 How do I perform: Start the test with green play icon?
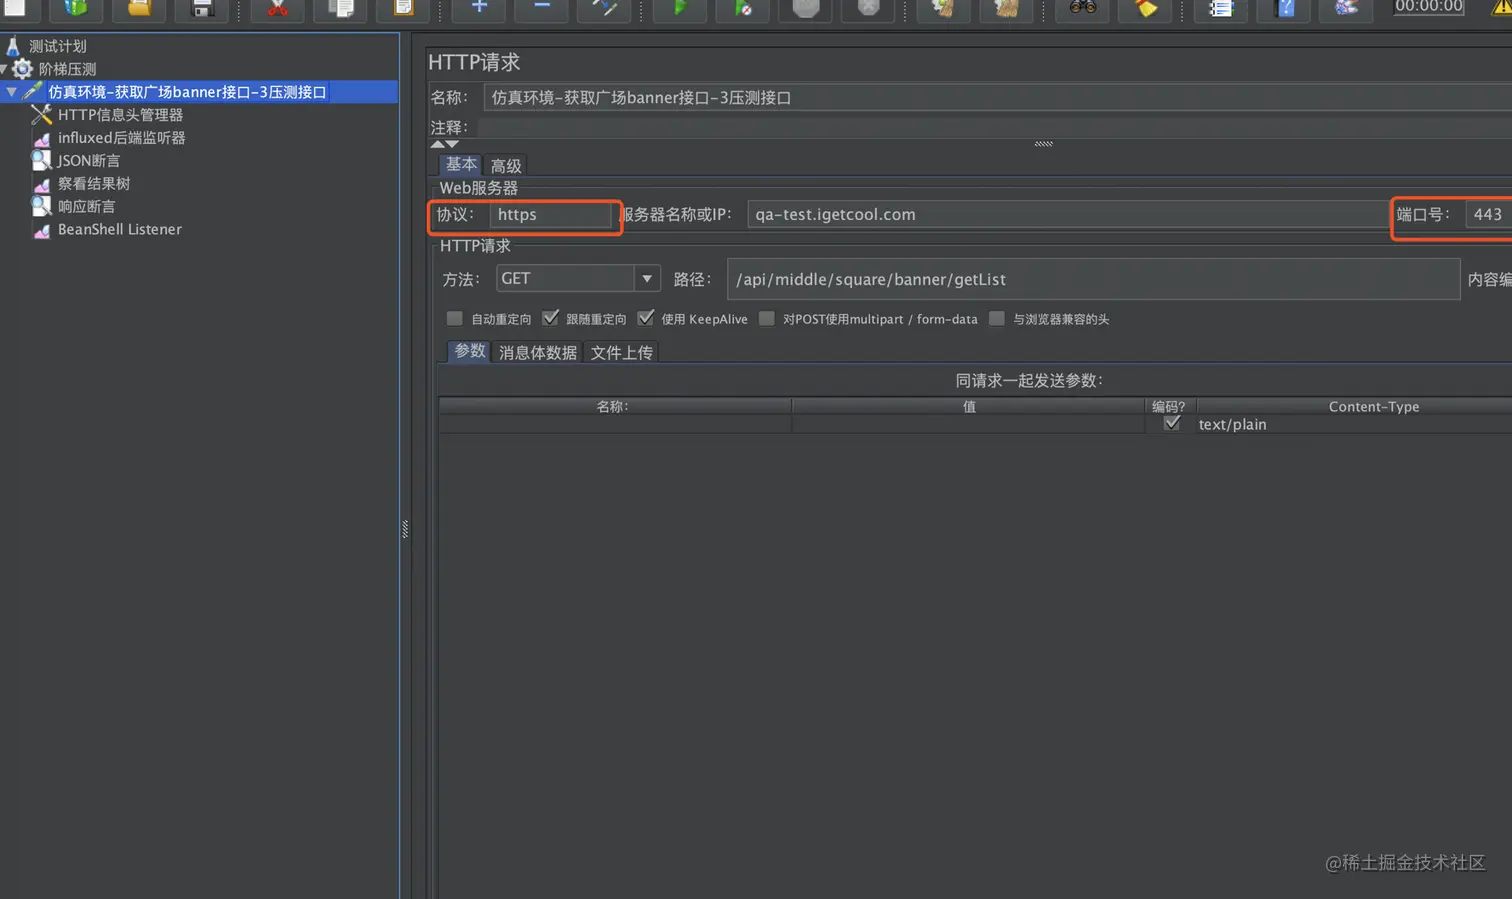680,8
